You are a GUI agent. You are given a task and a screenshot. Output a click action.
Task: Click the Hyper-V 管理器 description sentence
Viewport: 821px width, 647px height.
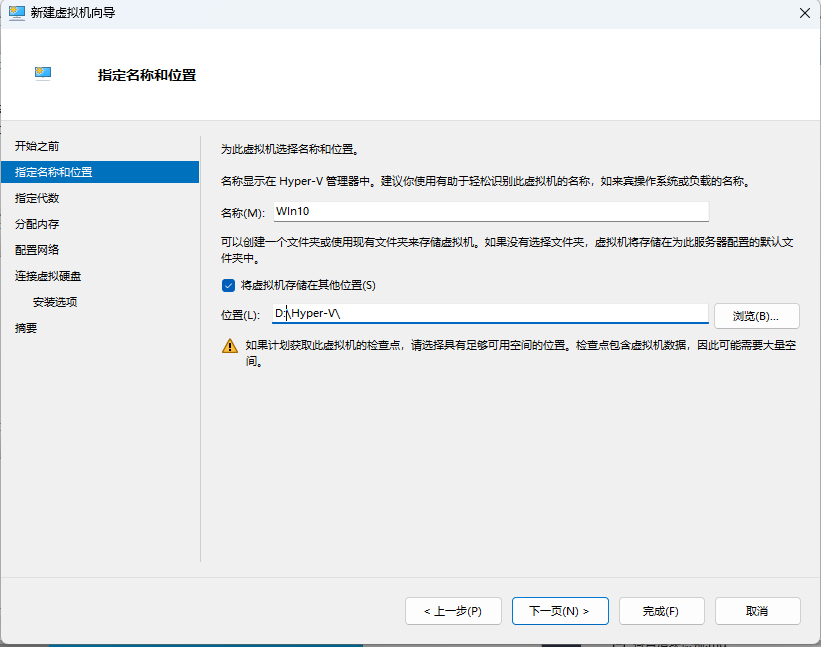coord(486,182)
